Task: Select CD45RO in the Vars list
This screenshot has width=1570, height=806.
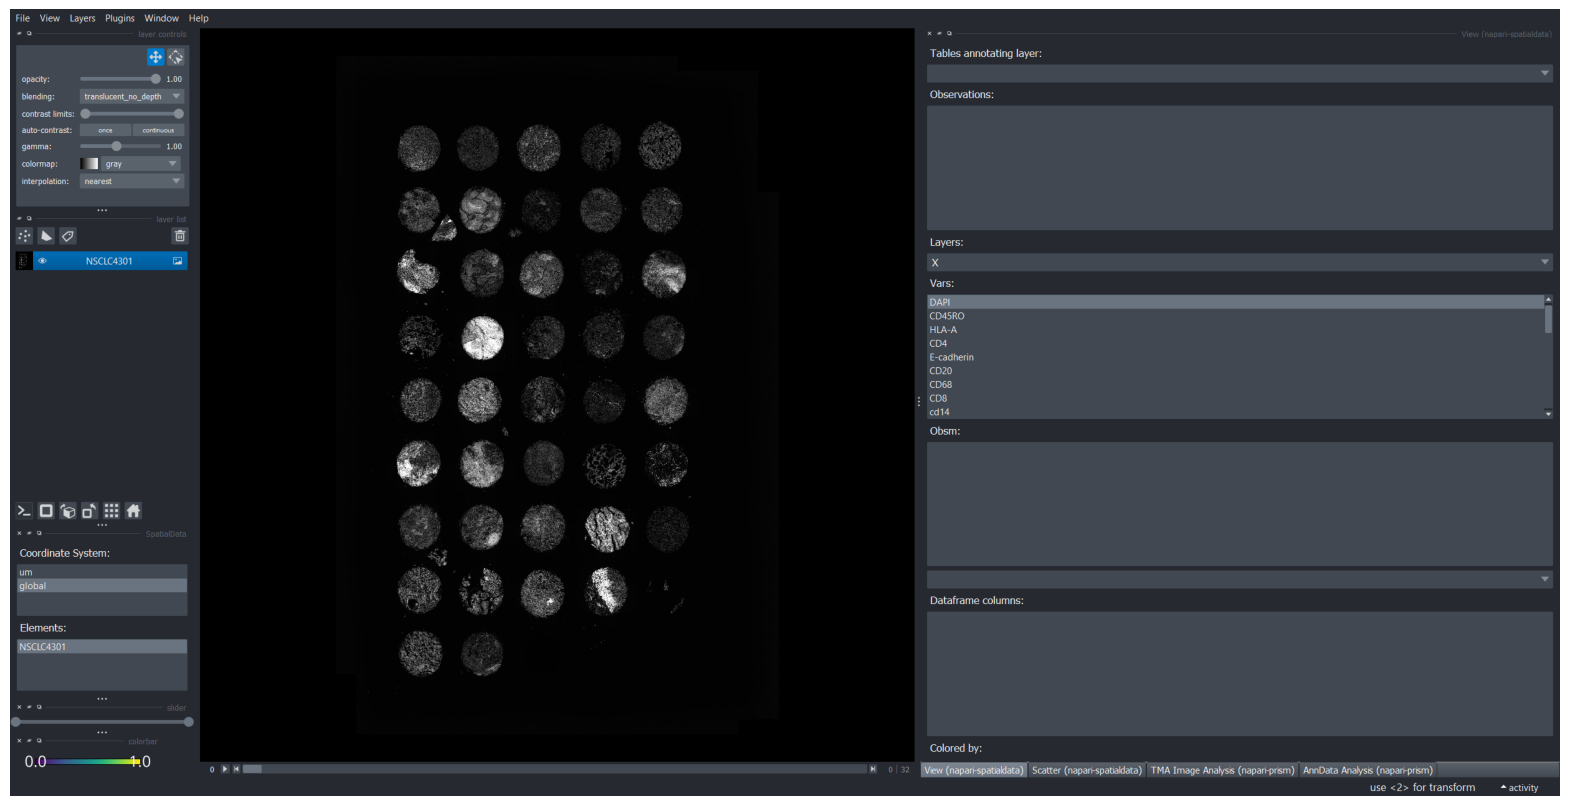Action: coord(1235,316)
